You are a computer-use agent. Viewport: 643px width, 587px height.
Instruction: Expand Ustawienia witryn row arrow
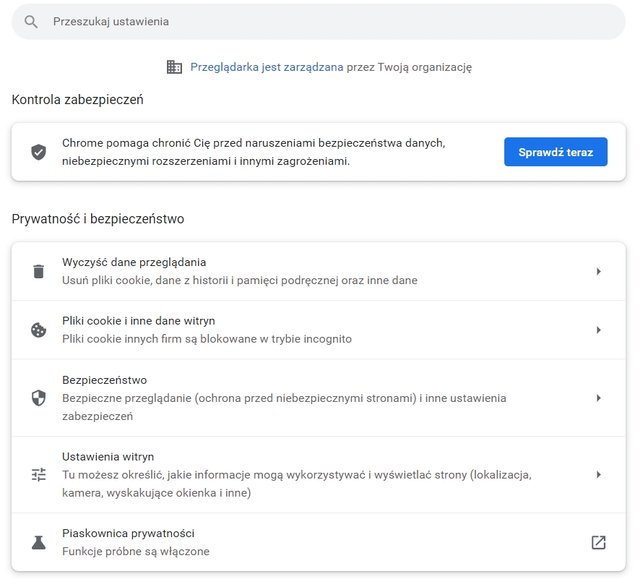599,475
